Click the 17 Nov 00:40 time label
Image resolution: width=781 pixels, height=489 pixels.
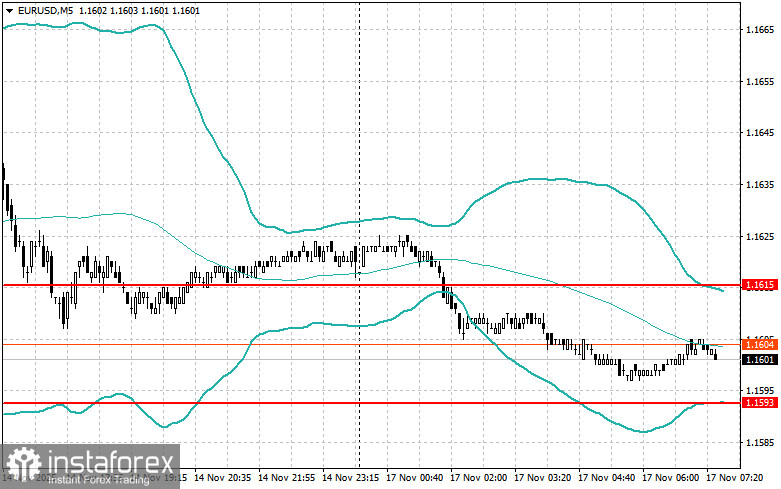(x=415, y=478)
